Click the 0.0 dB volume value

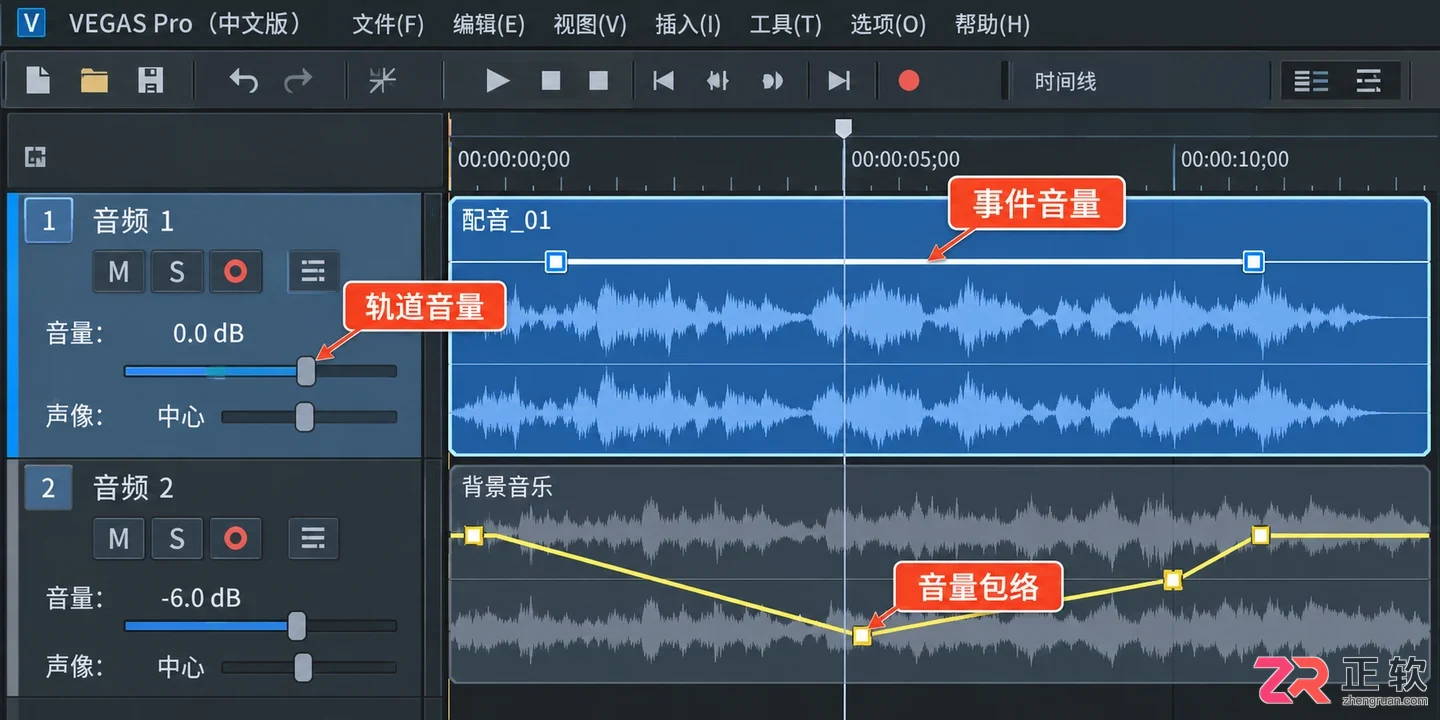[x=208, y=333]
